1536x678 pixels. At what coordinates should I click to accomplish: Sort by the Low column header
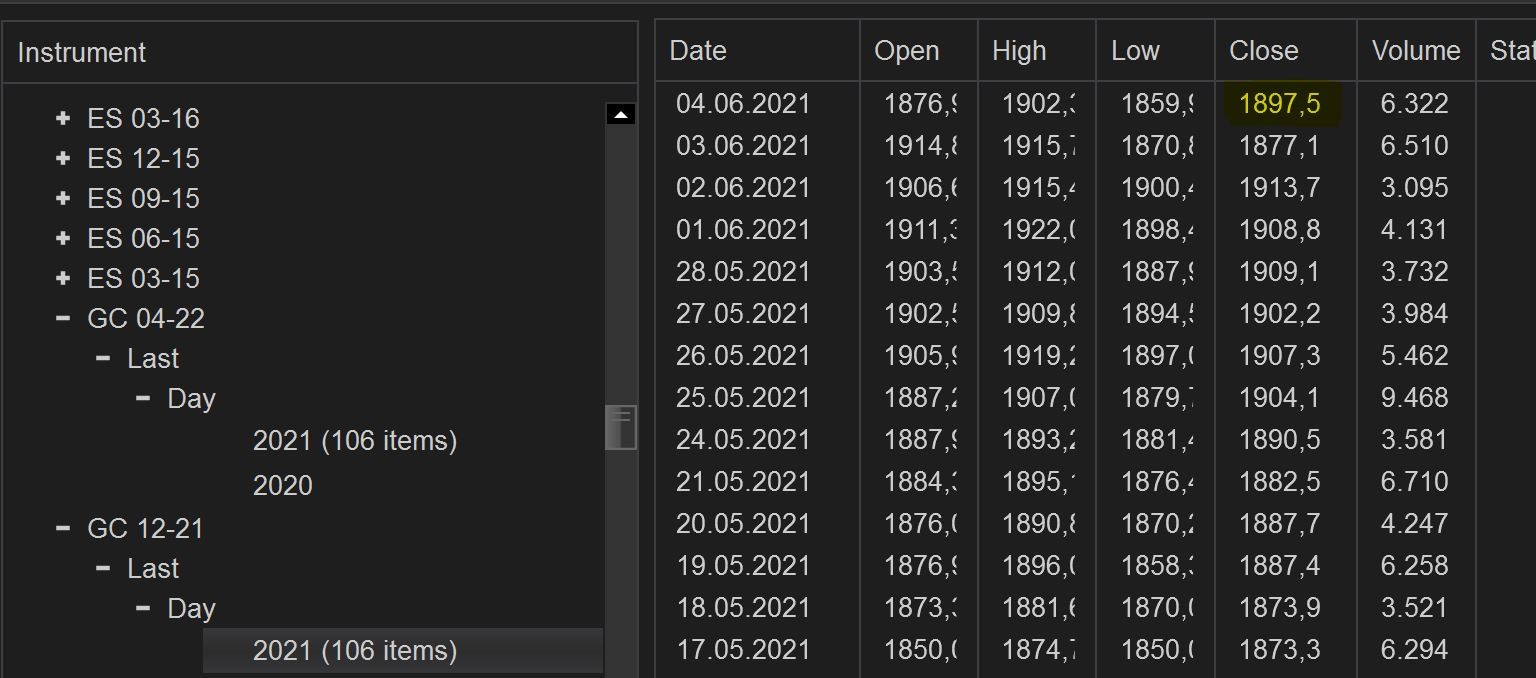1156,51
